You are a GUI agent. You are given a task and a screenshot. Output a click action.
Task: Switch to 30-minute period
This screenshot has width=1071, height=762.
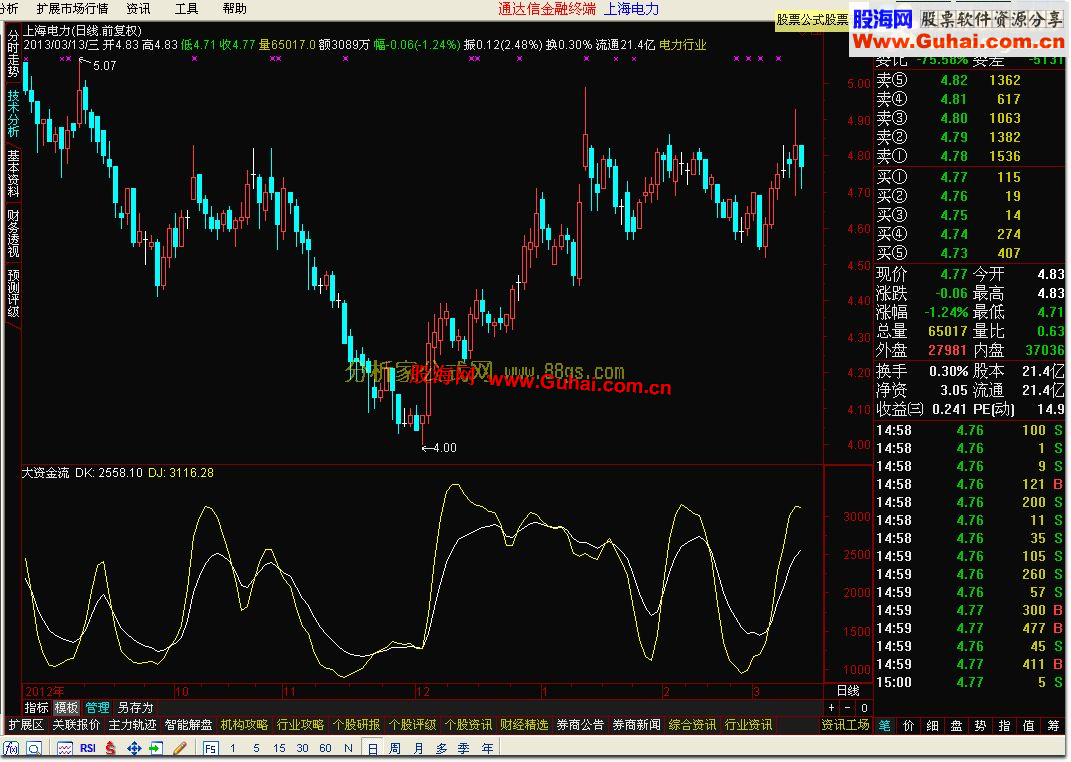coord(303,748)
